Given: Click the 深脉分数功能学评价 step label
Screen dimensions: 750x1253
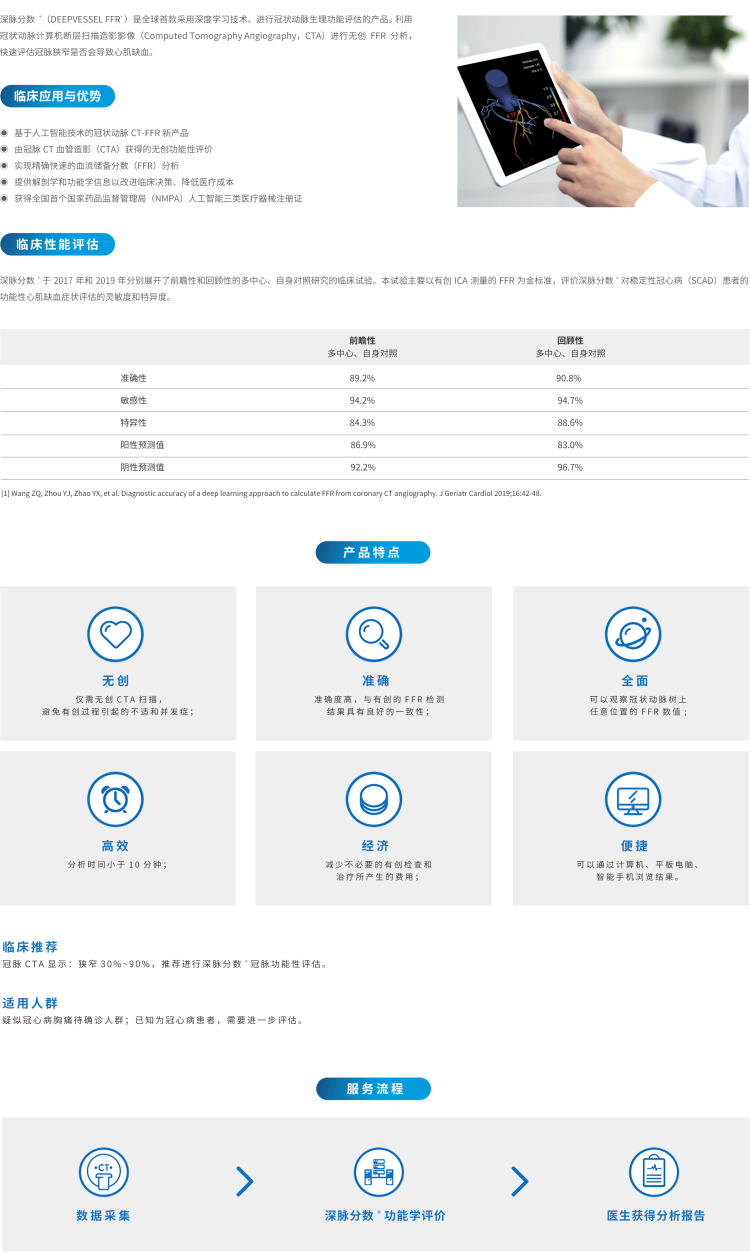Looking at the screenshot, I should click(385, 1216).
